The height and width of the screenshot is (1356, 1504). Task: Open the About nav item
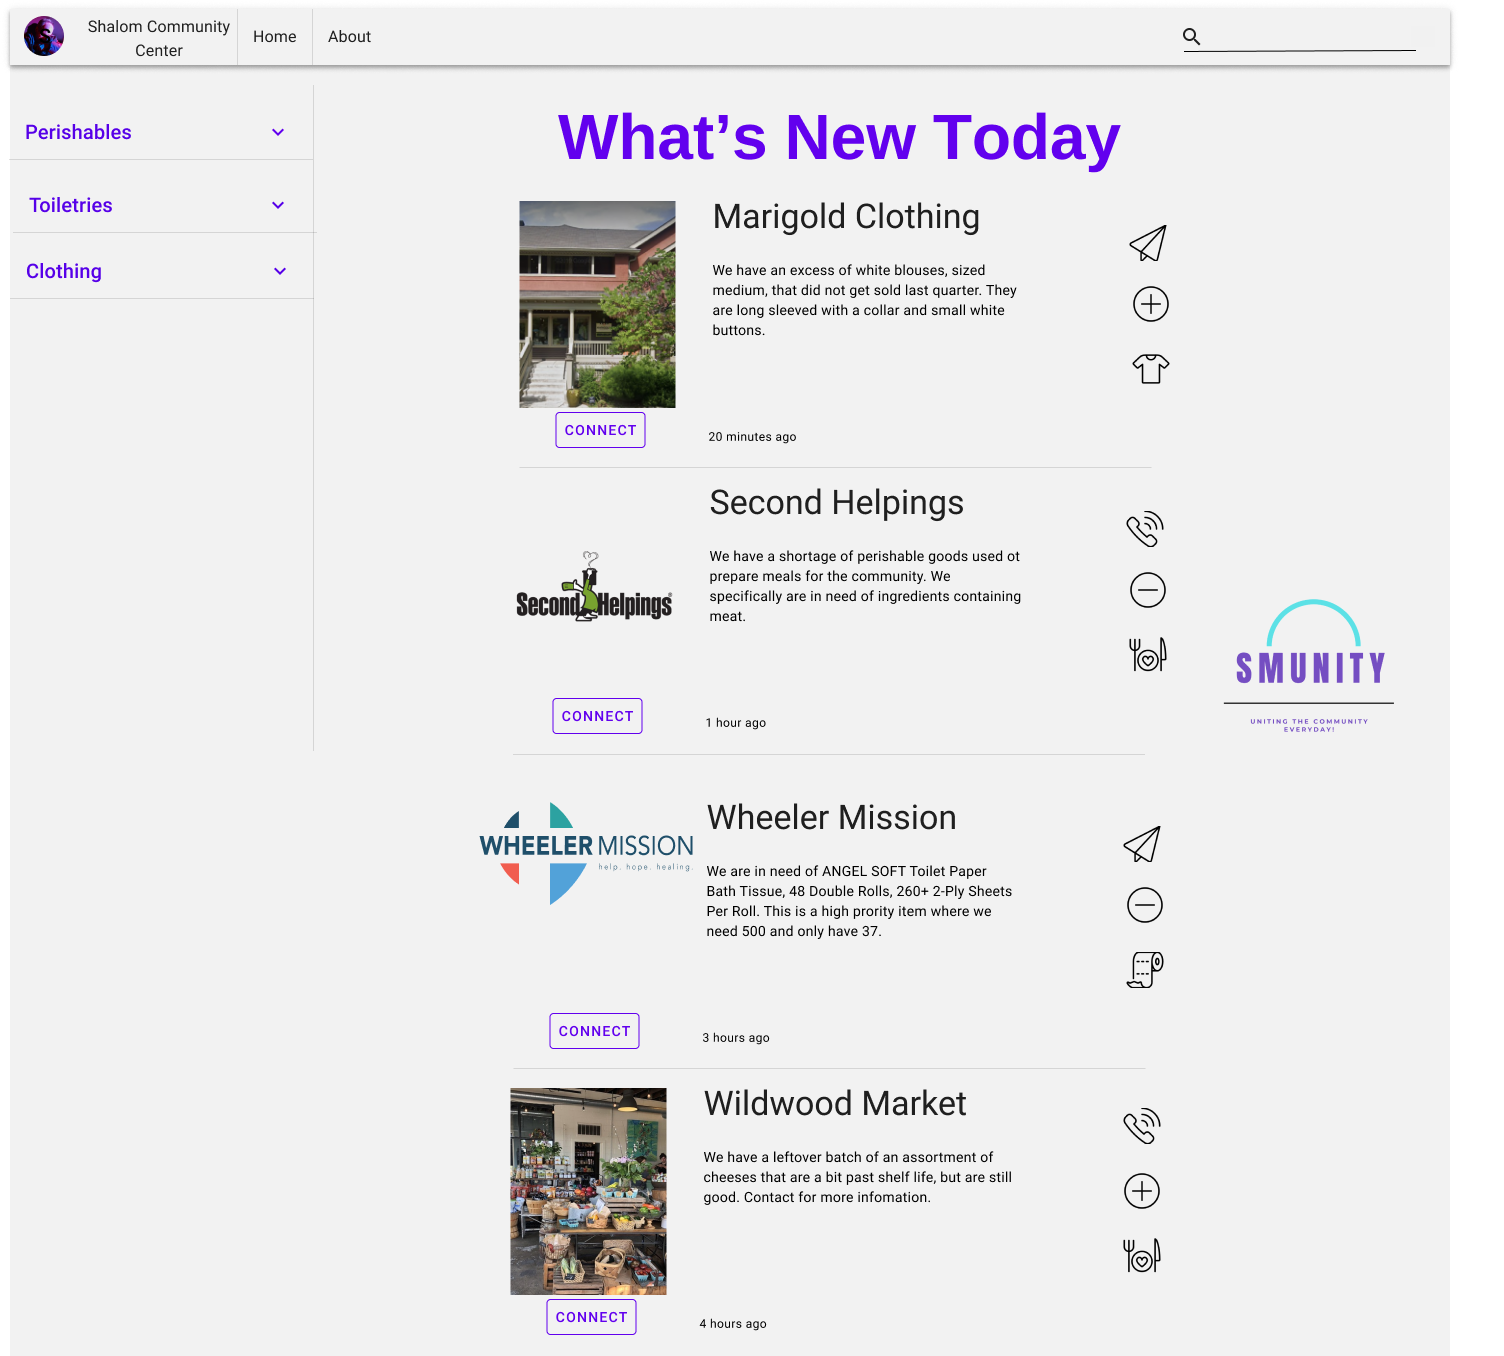pos(349,37)
